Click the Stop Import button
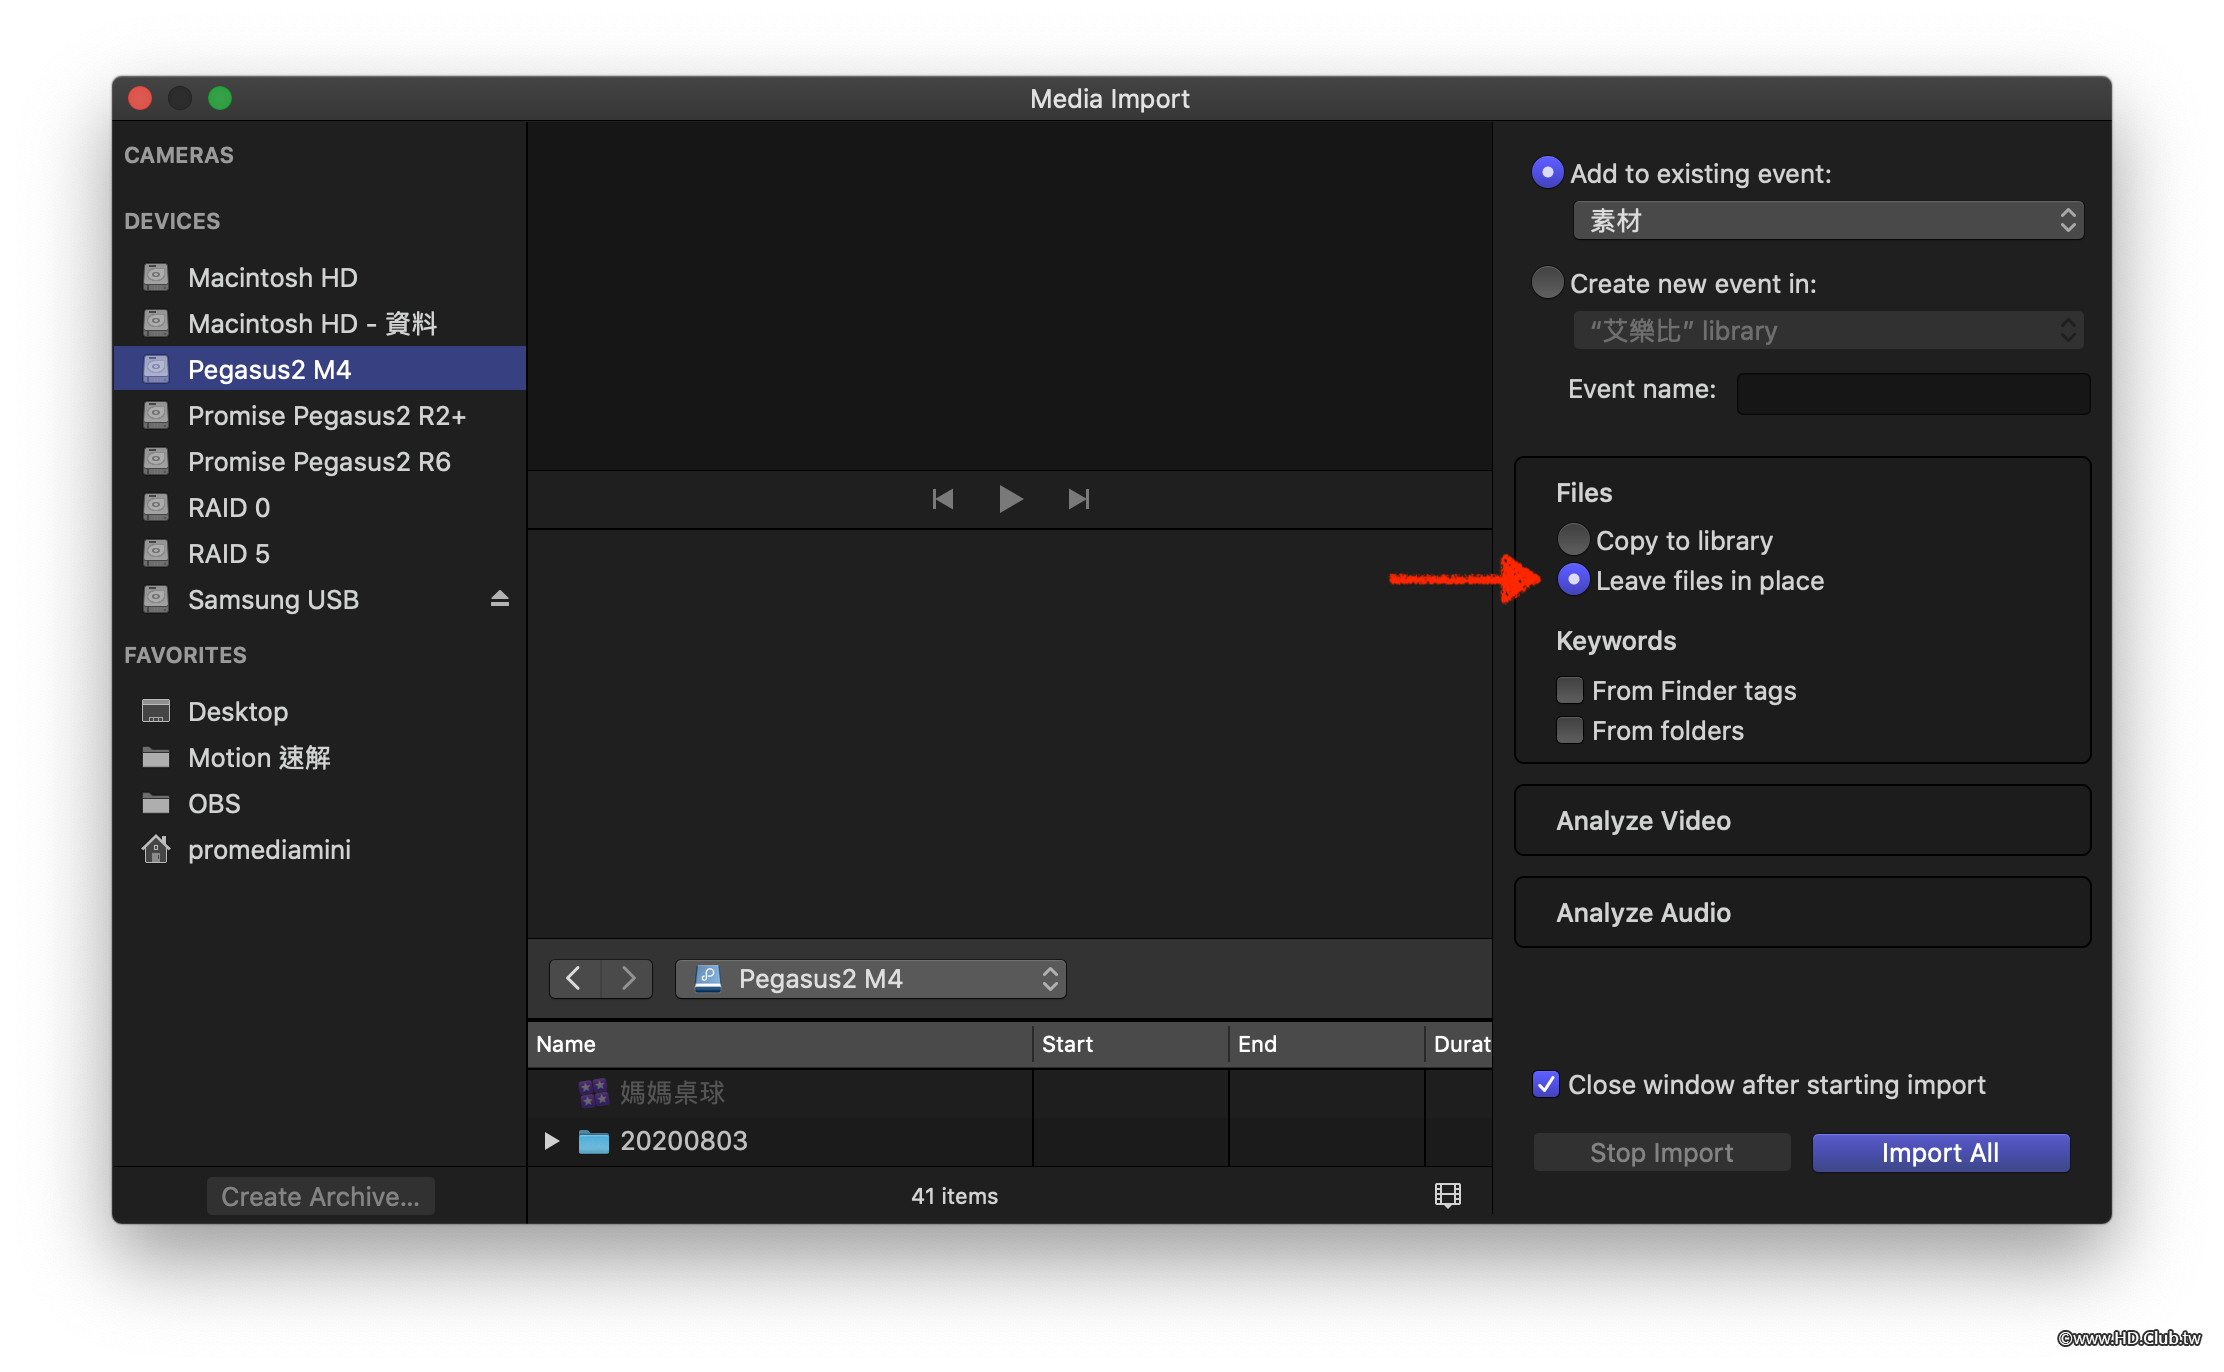Viewport: 2224px width, 1372px height. tap(1662, 1152)
